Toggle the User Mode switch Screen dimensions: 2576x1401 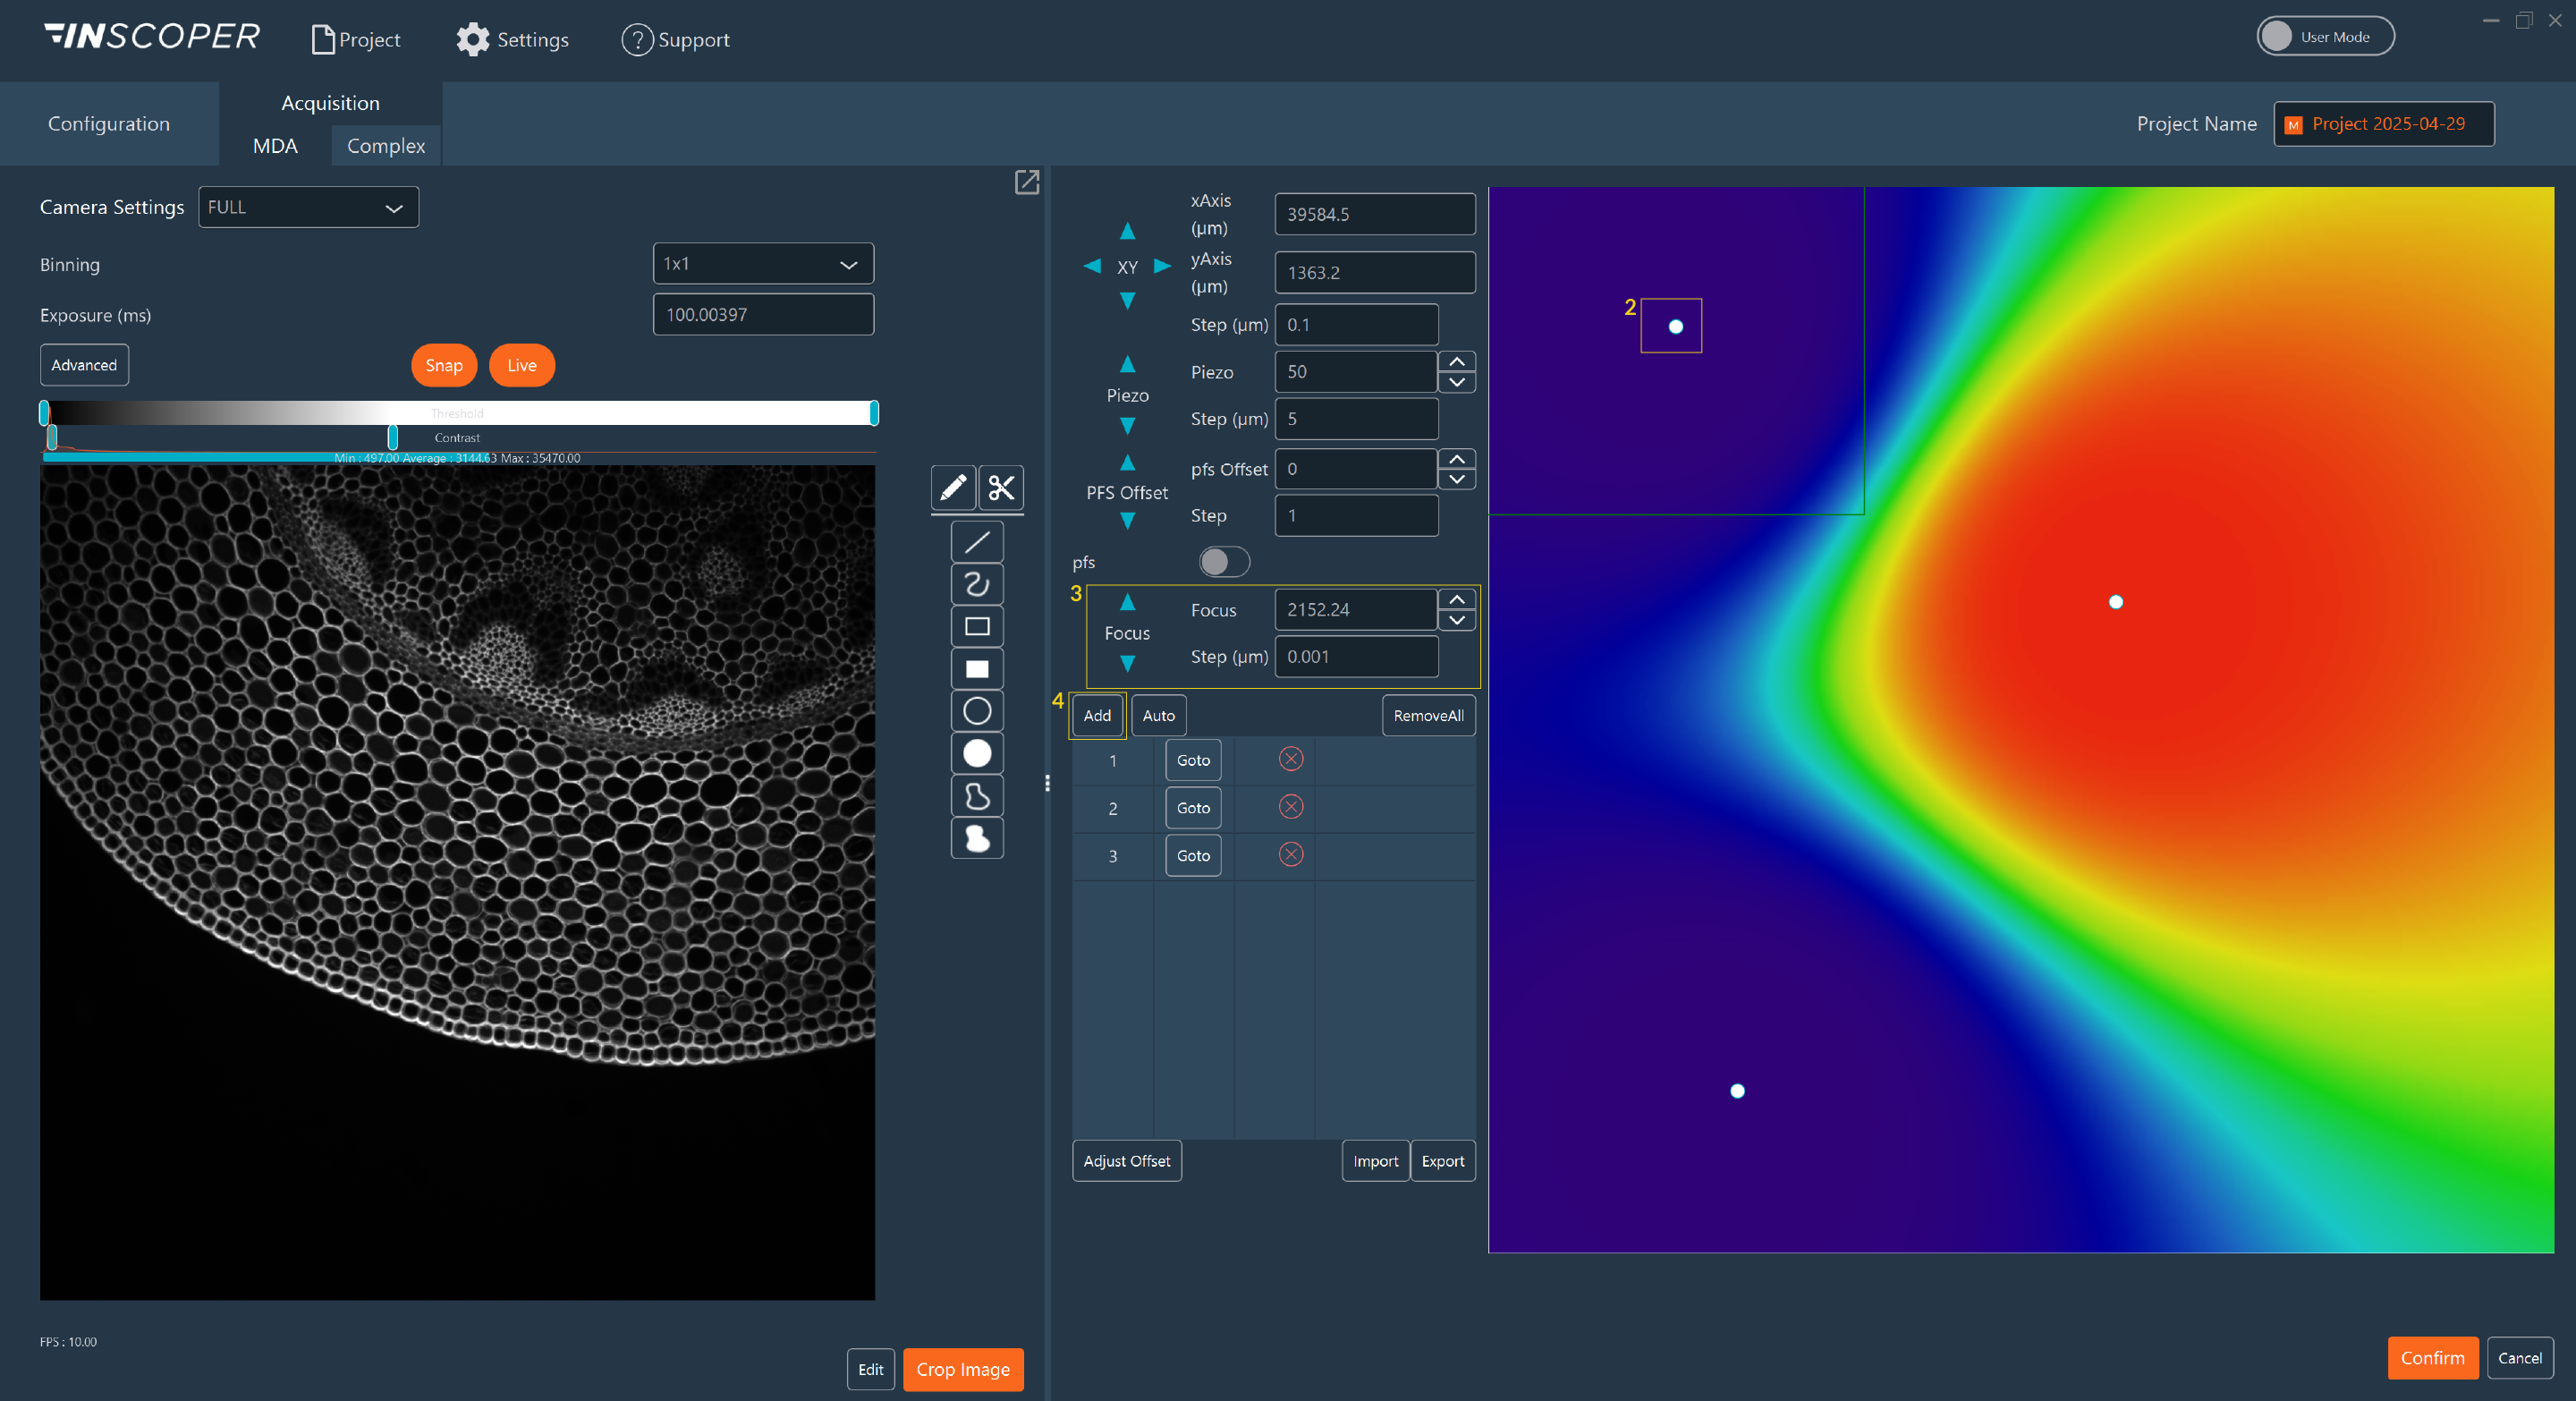point(2323,37)
